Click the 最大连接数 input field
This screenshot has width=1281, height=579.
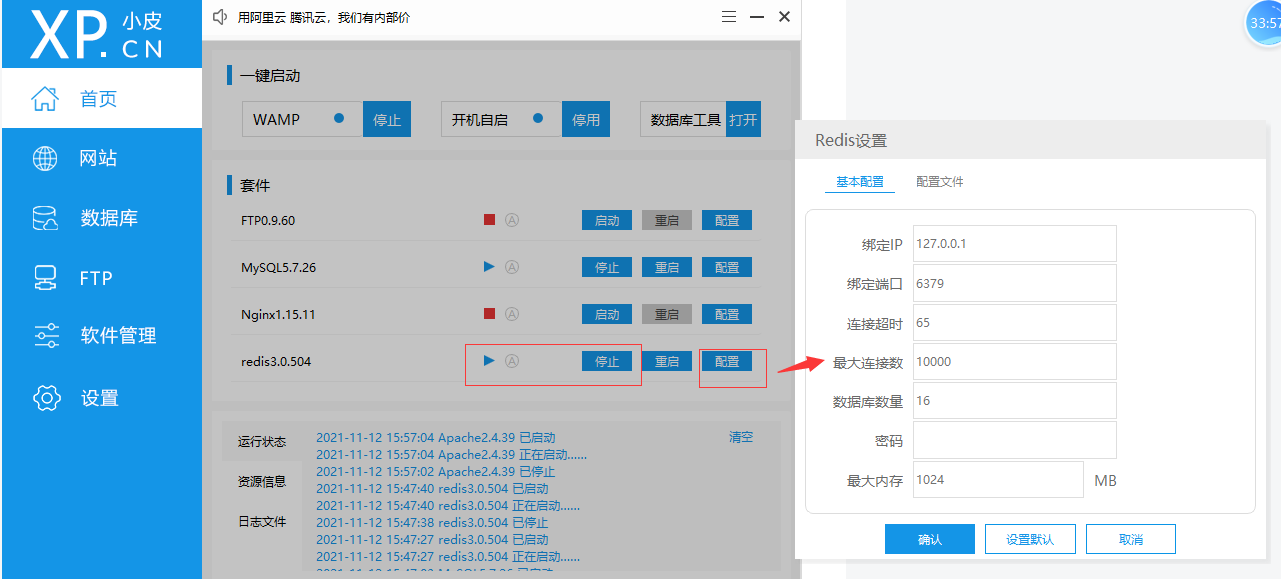1014,361
